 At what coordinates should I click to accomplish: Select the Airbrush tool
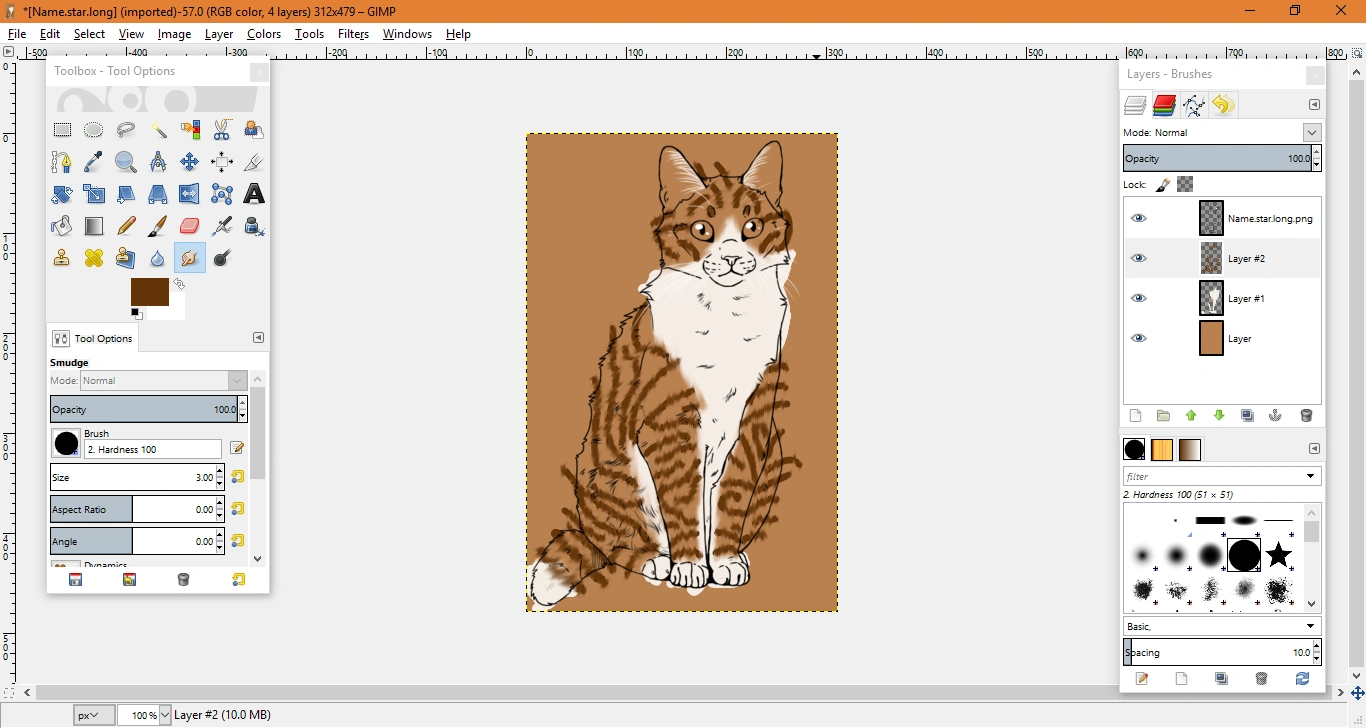(x=222, y=226)
